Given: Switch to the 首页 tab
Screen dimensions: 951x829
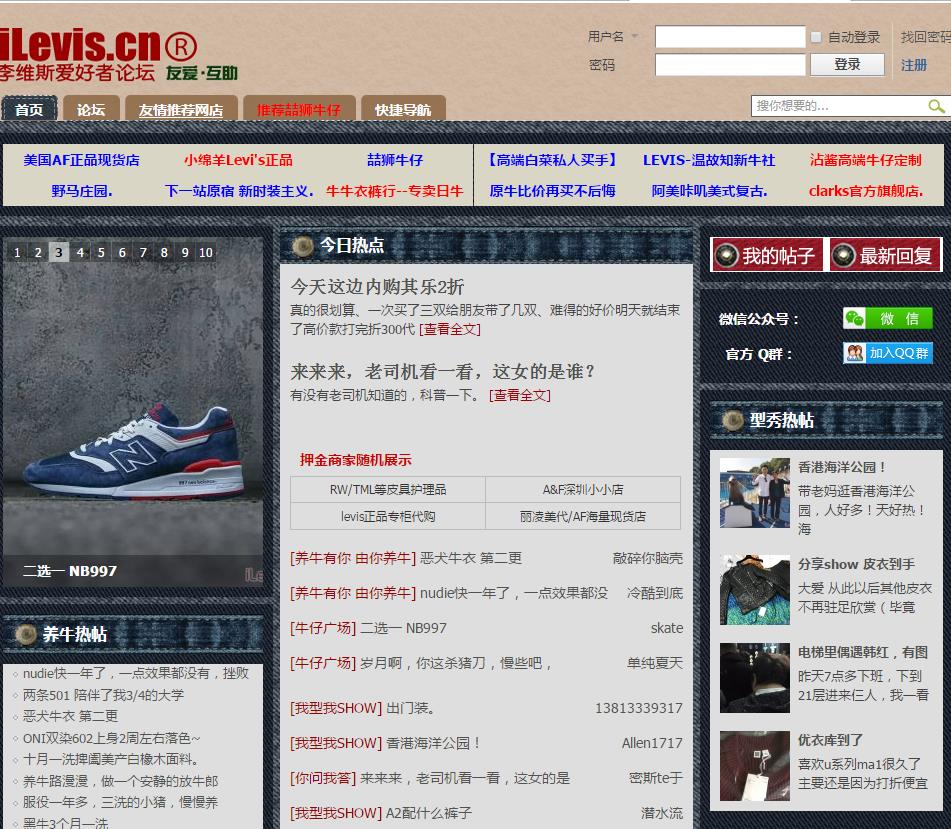Looking at the screenshot, I should point(29,109).
